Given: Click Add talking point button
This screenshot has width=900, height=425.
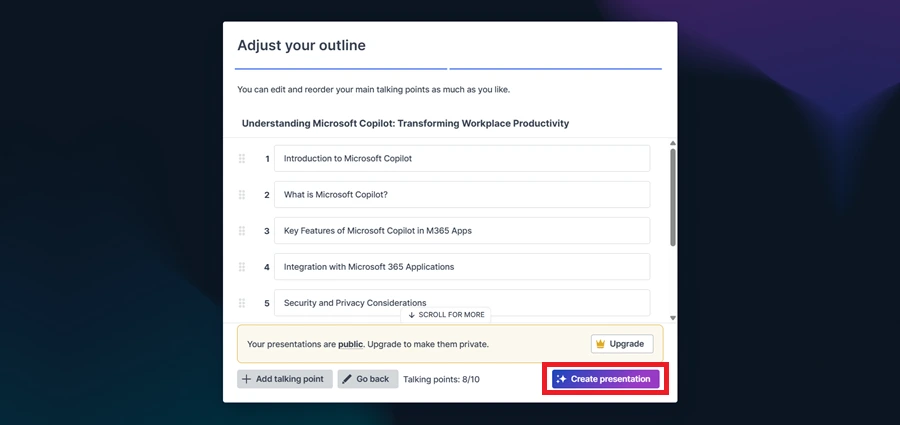Looking at the screenshot, I should click(x=285, y=379).
